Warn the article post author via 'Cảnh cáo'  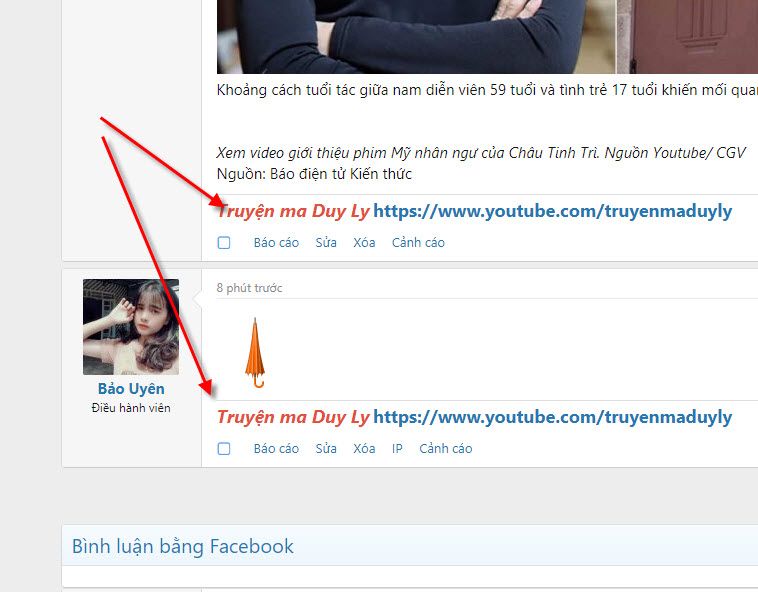coord(418,243)
